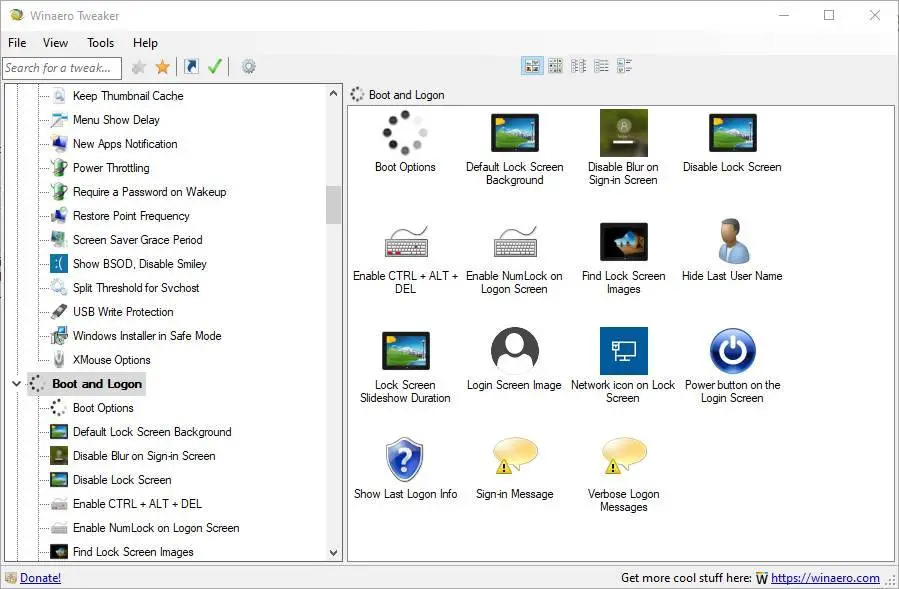Select Disable Blur on Sign-in Screen tree item

[x=144, y=456]
